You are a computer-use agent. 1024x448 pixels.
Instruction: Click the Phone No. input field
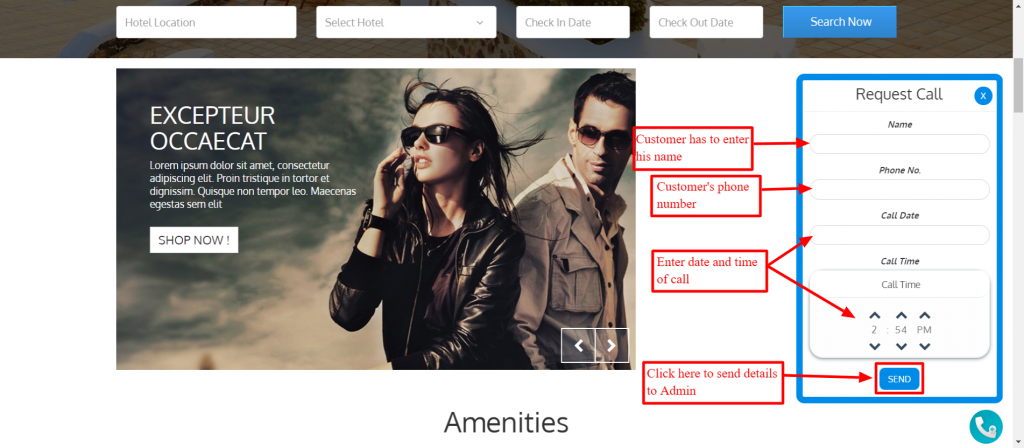(899, 189)
